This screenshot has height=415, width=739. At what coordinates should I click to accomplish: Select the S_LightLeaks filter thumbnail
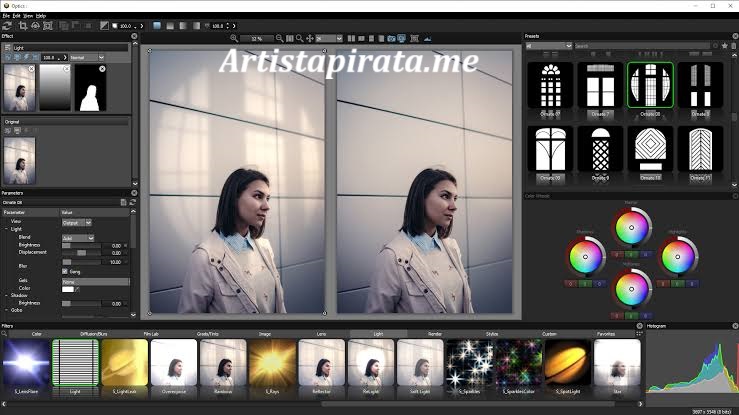(x=124, y=363)
